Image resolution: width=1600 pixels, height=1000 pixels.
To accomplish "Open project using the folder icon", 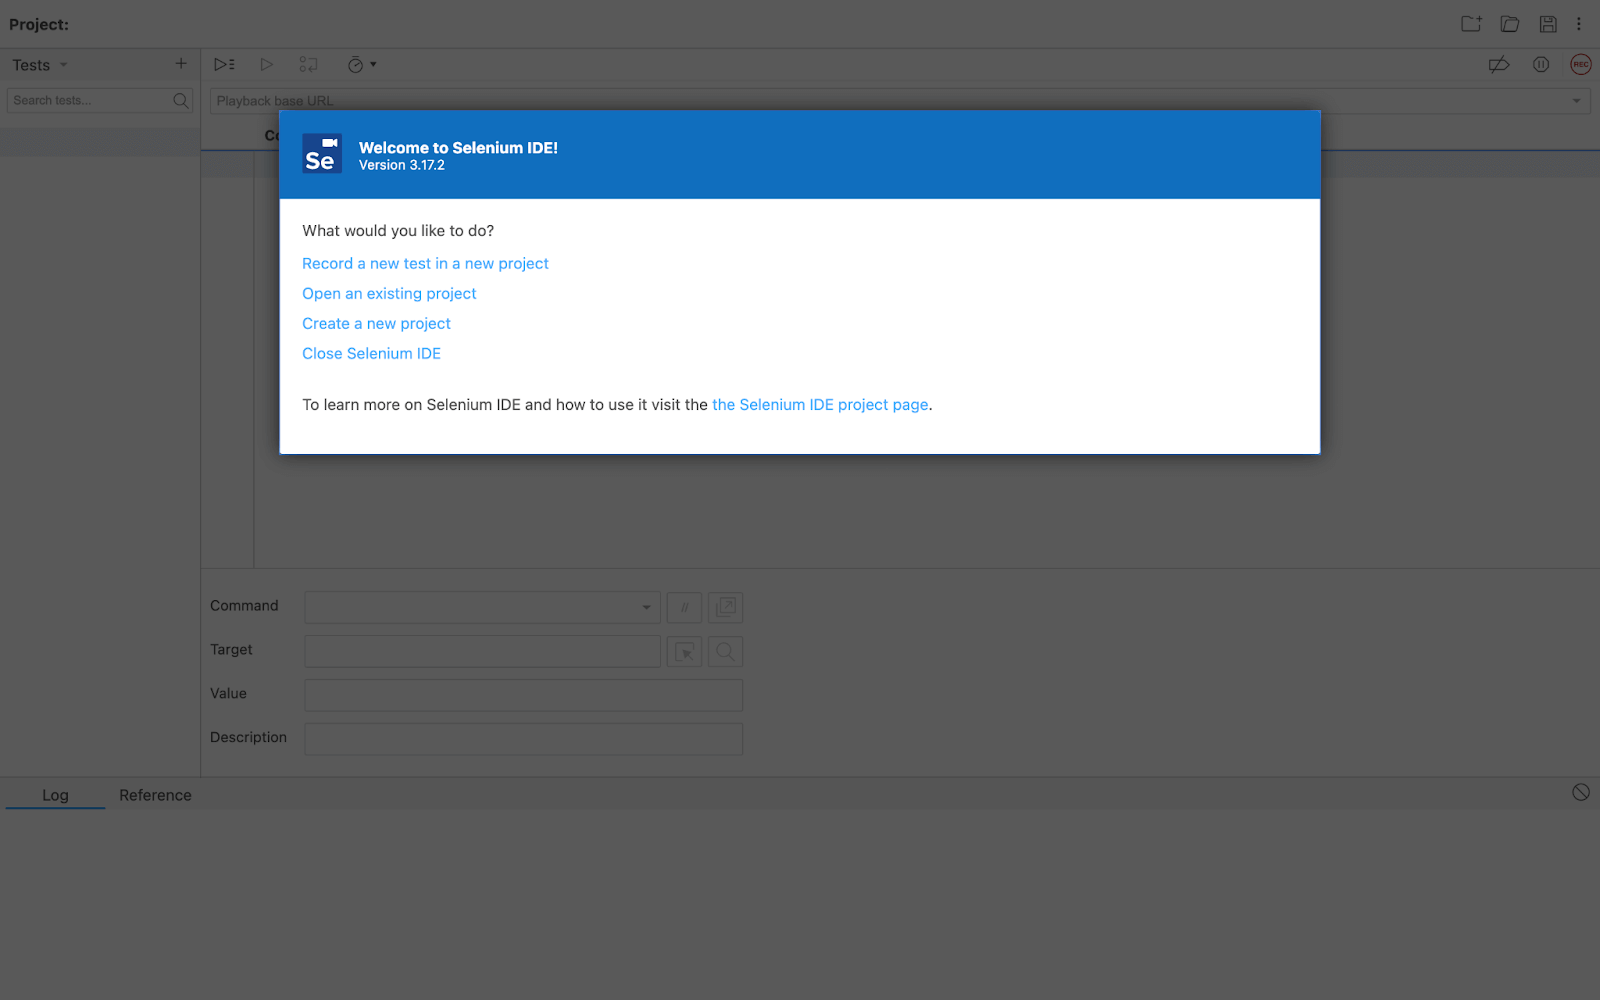I will [x=1510, y=24].
